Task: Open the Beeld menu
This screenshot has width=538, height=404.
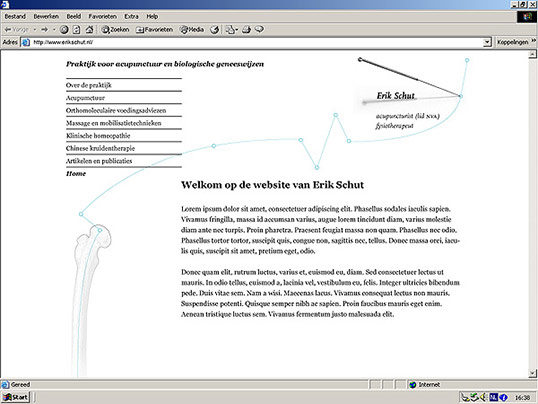Action: pos(73,16)
